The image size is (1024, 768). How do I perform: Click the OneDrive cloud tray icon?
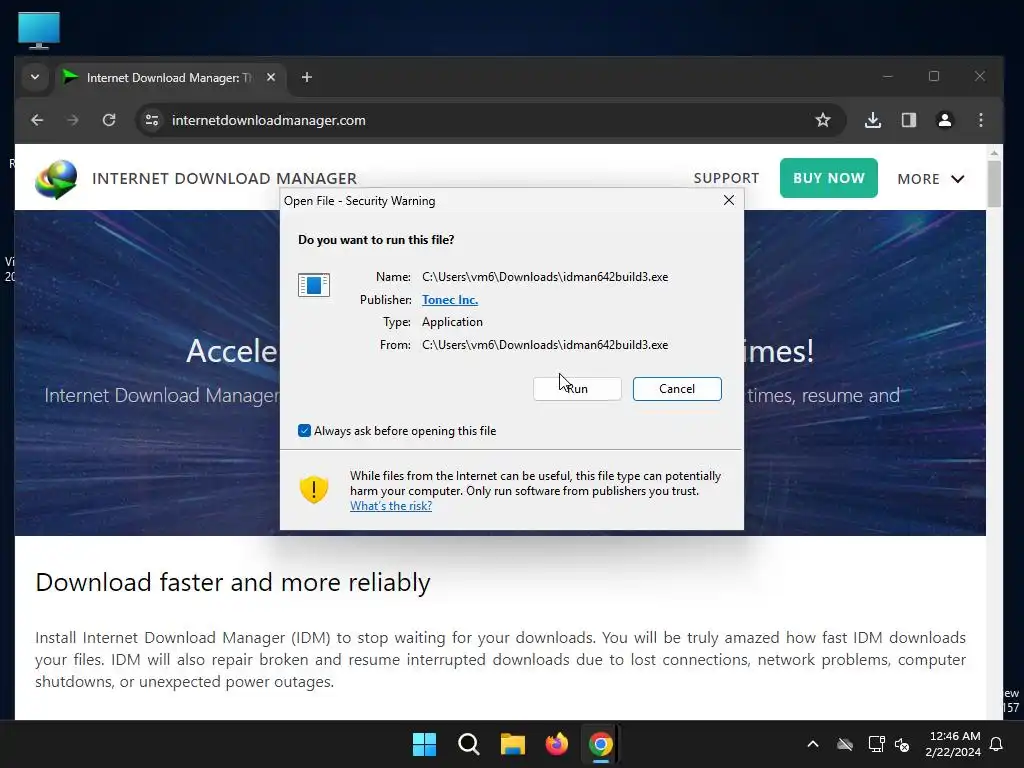[845, 744]
